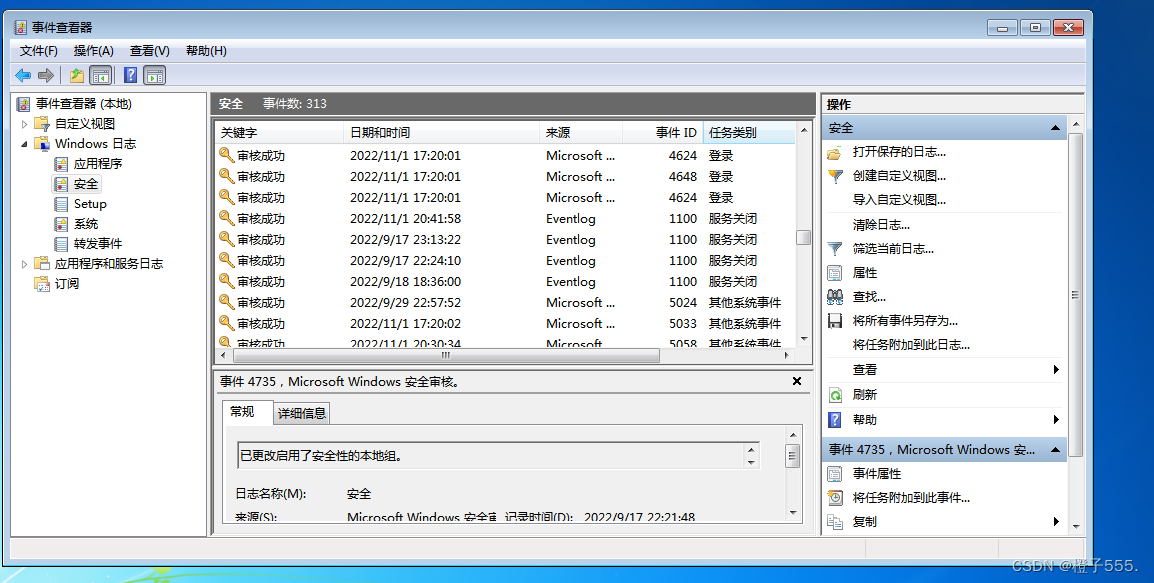Click the 创建自定义视图 funnel icon
Viewport: 1154px width, 583px height.
click(x=835, y=176)
